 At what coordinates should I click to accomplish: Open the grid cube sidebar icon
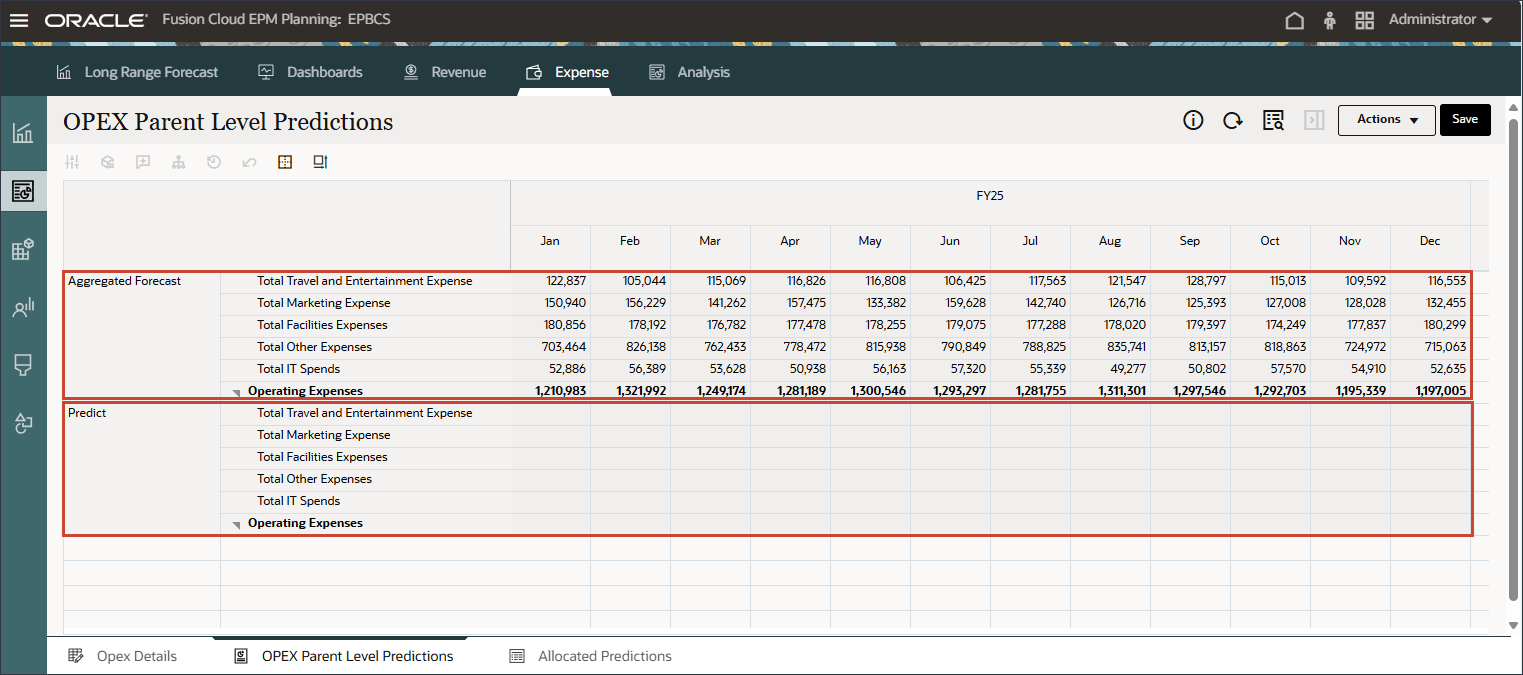pyautogui.click(x=23, y=250)
